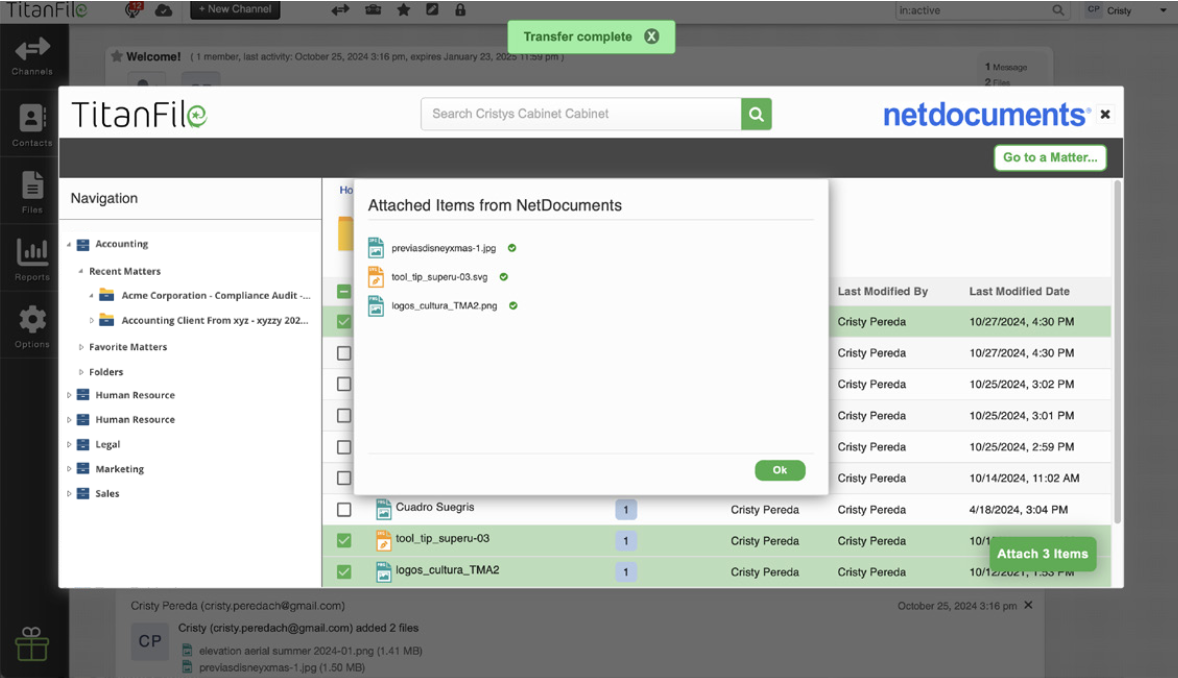
Task: Click the pencil edit icon in top toolbar
Action: point(432,10)
